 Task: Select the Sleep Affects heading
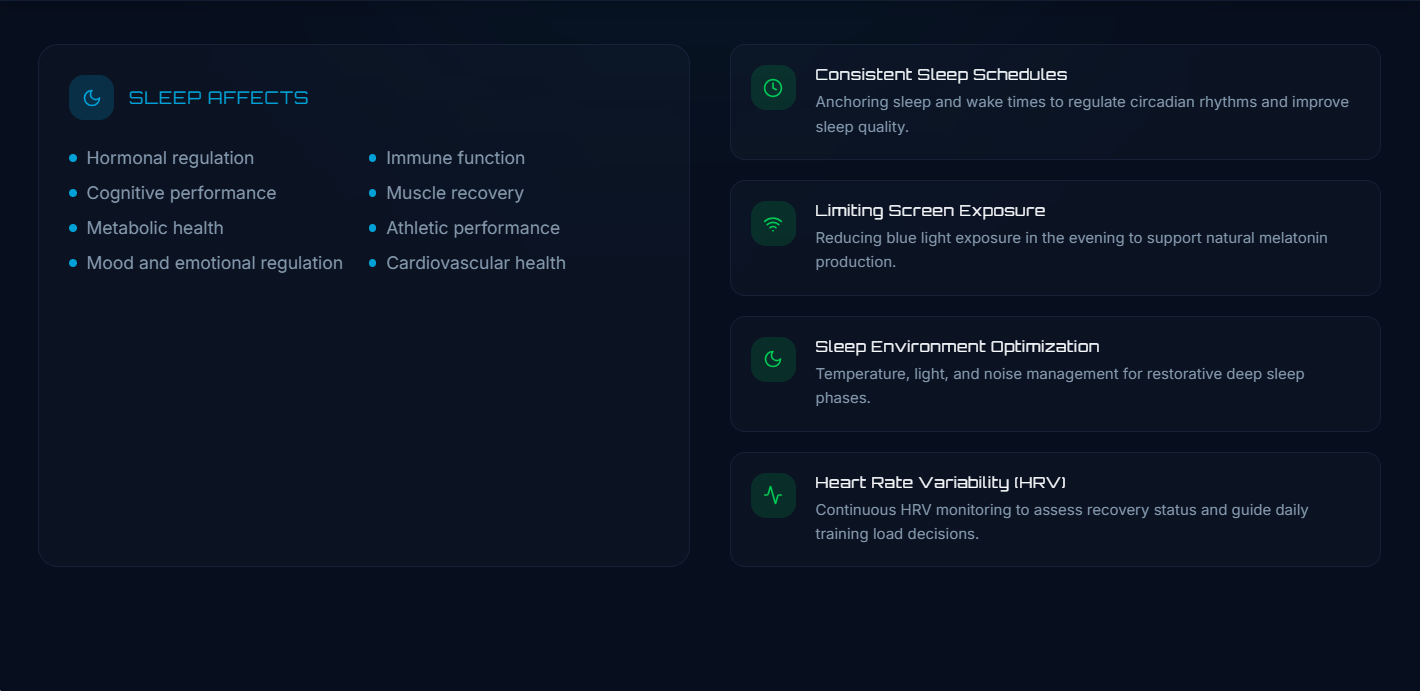click(219, 98)
